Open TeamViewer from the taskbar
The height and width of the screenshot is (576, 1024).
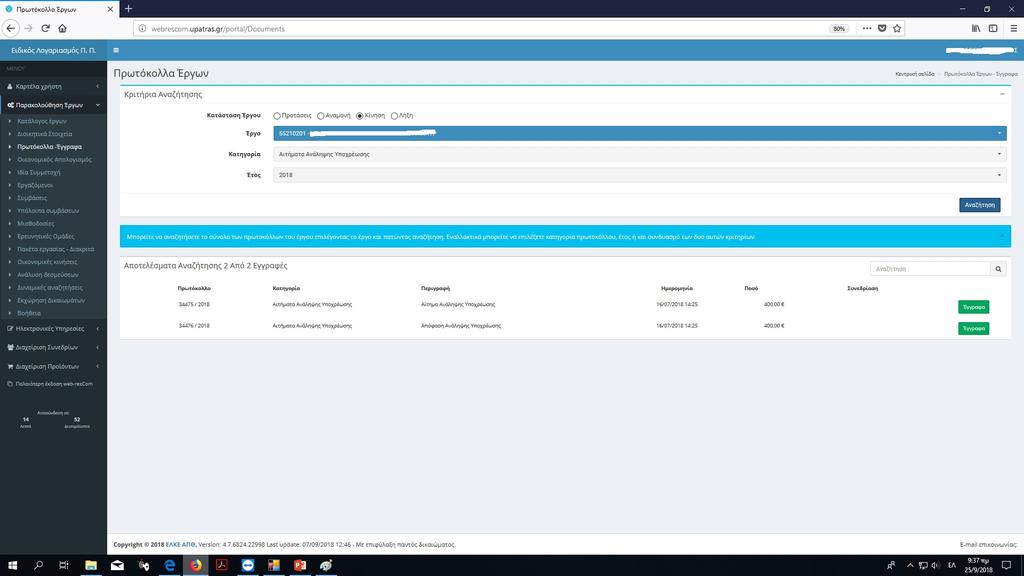pyautogui.click(x=248, y=565)
